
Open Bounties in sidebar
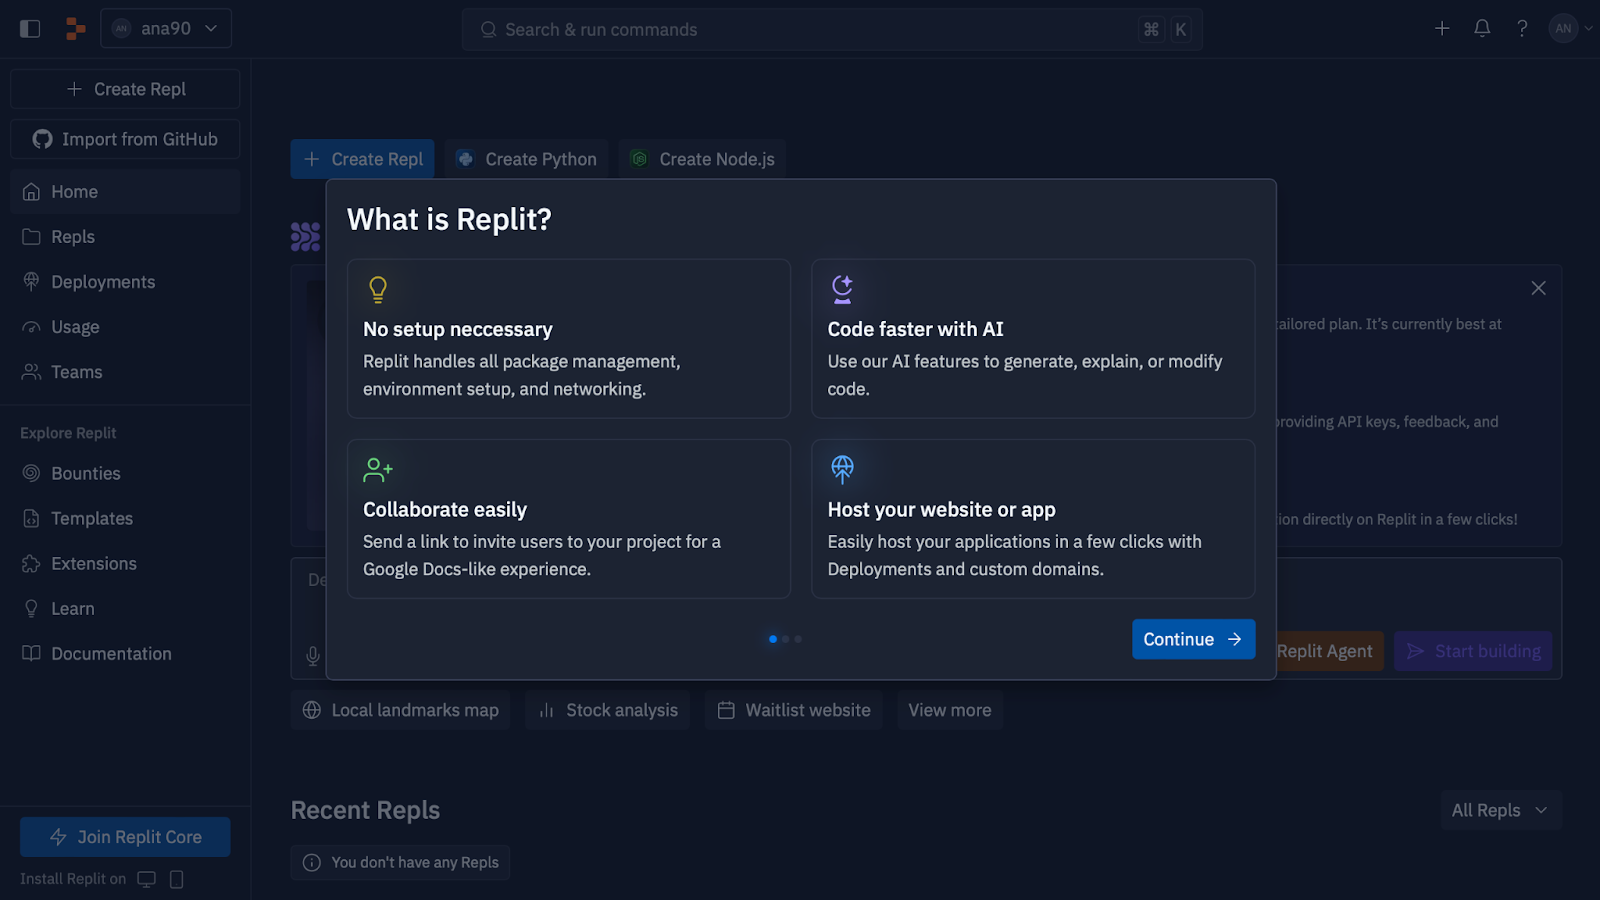point(125,473)
